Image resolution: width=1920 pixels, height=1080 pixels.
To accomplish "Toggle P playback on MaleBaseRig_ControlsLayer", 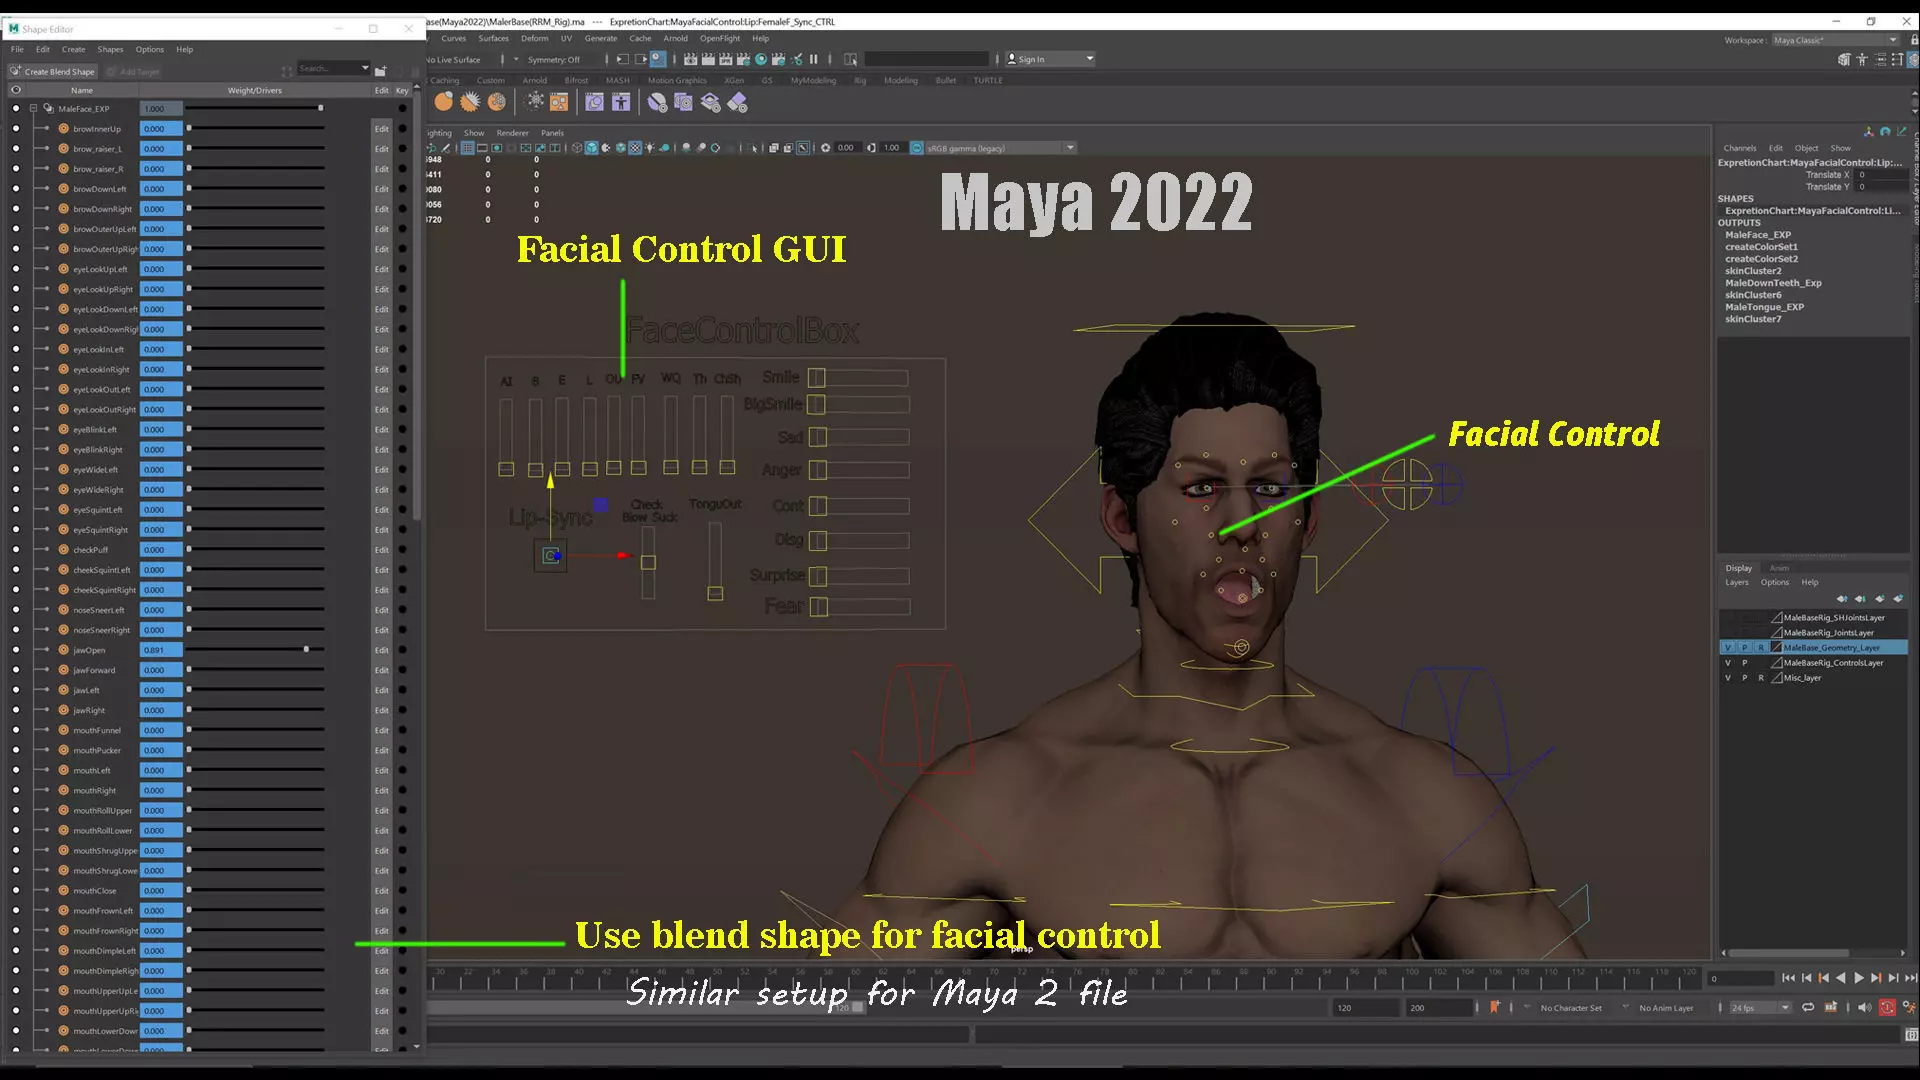I will pyautogui.click(x=1745, y=663).
